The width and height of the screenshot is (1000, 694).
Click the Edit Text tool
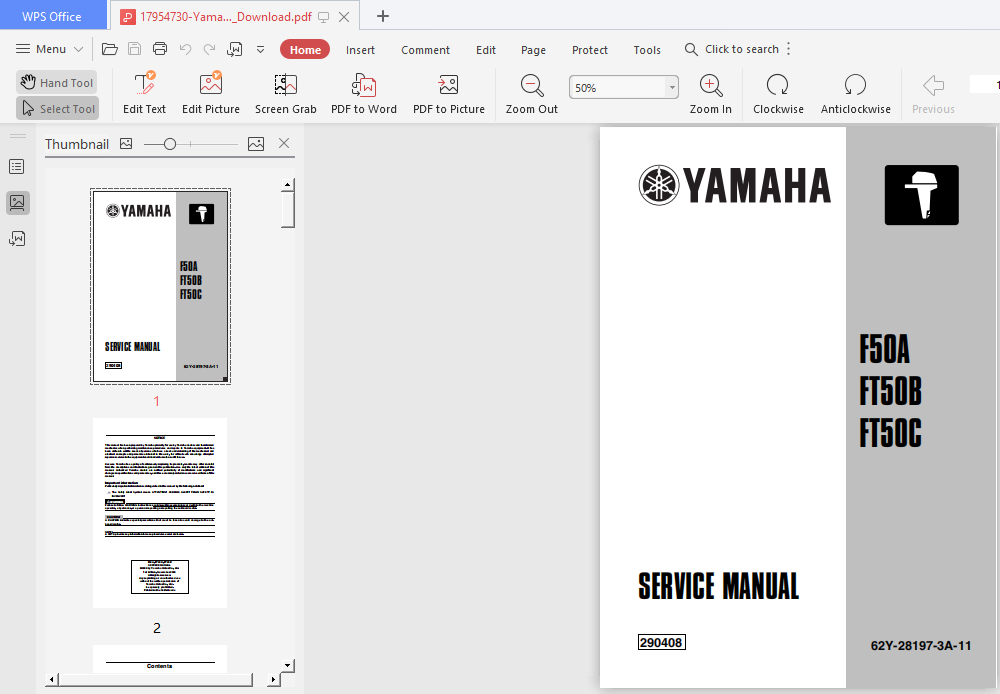coord(144,93)
